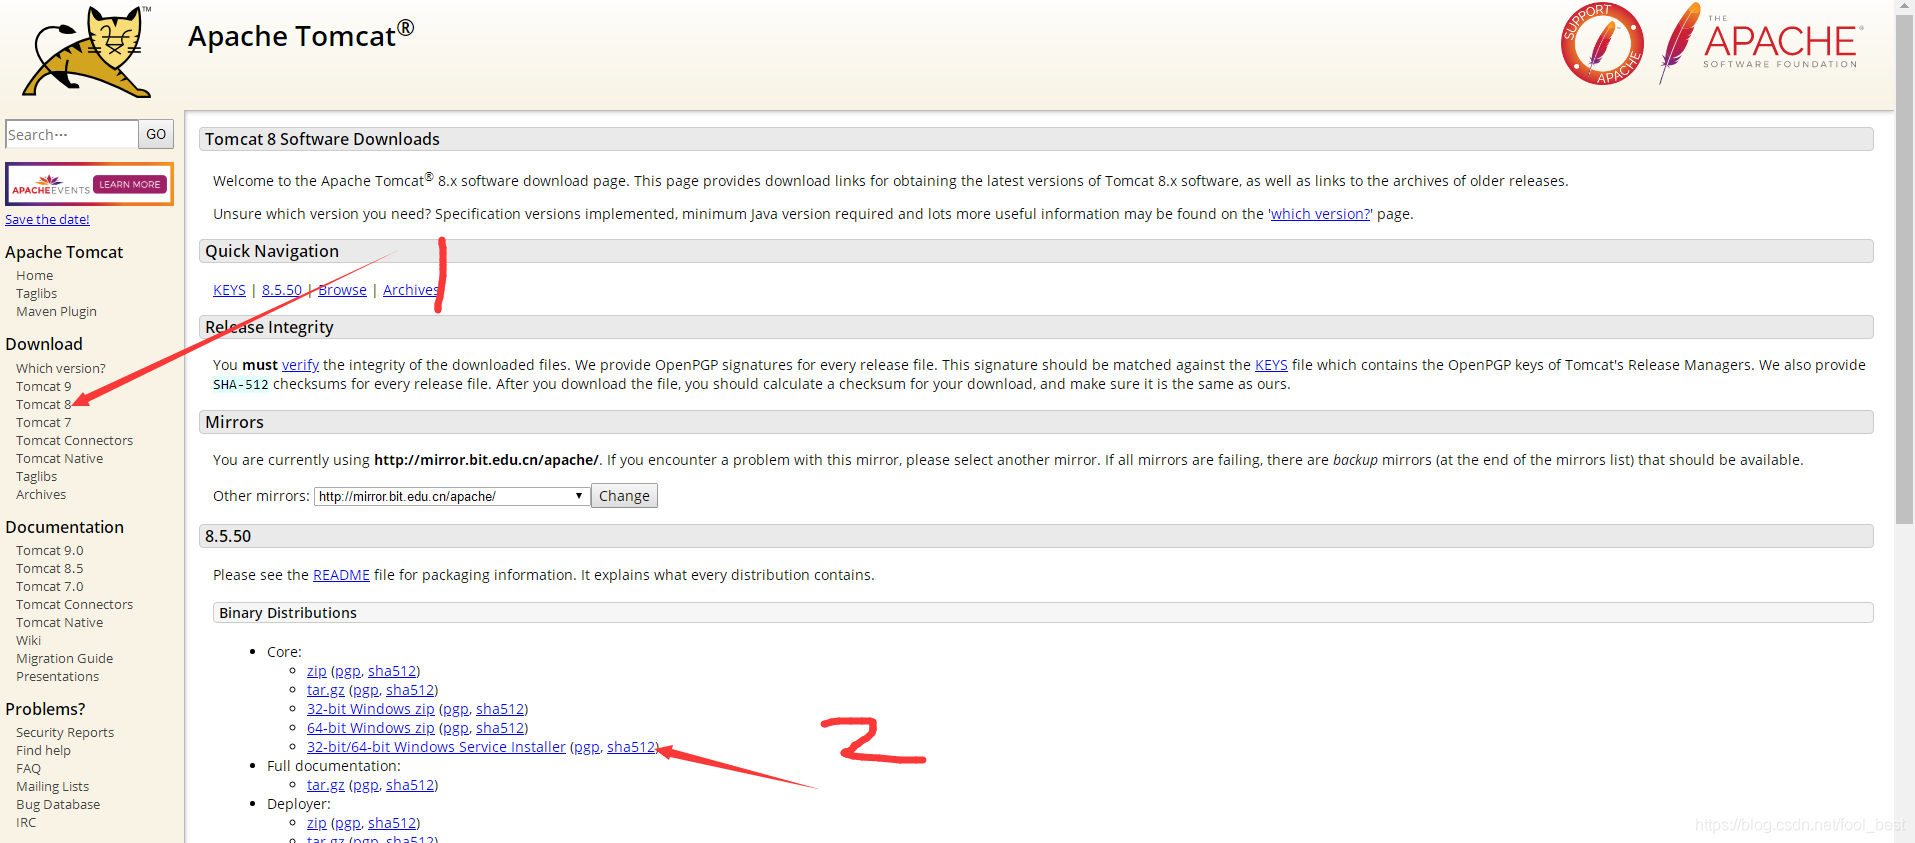The image size is (1915, 843).
Task: Open KEYS in Quick Navigation
Action: coord(229,290)
